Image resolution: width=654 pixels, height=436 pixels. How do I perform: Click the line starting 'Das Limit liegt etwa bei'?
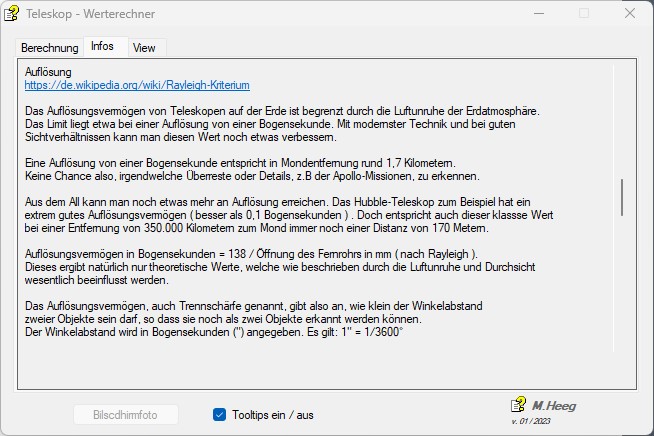point(270,124)
